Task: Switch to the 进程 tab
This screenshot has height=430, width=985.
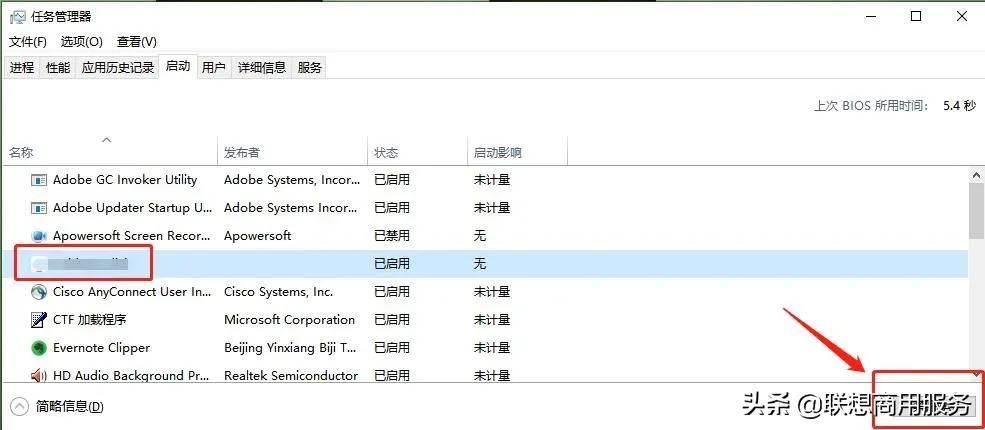Action: (22, 68)
